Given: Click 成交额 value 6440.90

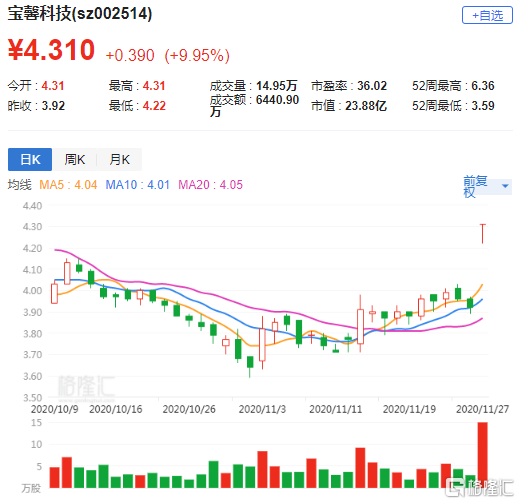Looking at the screenshot, I should click(277, 100).
